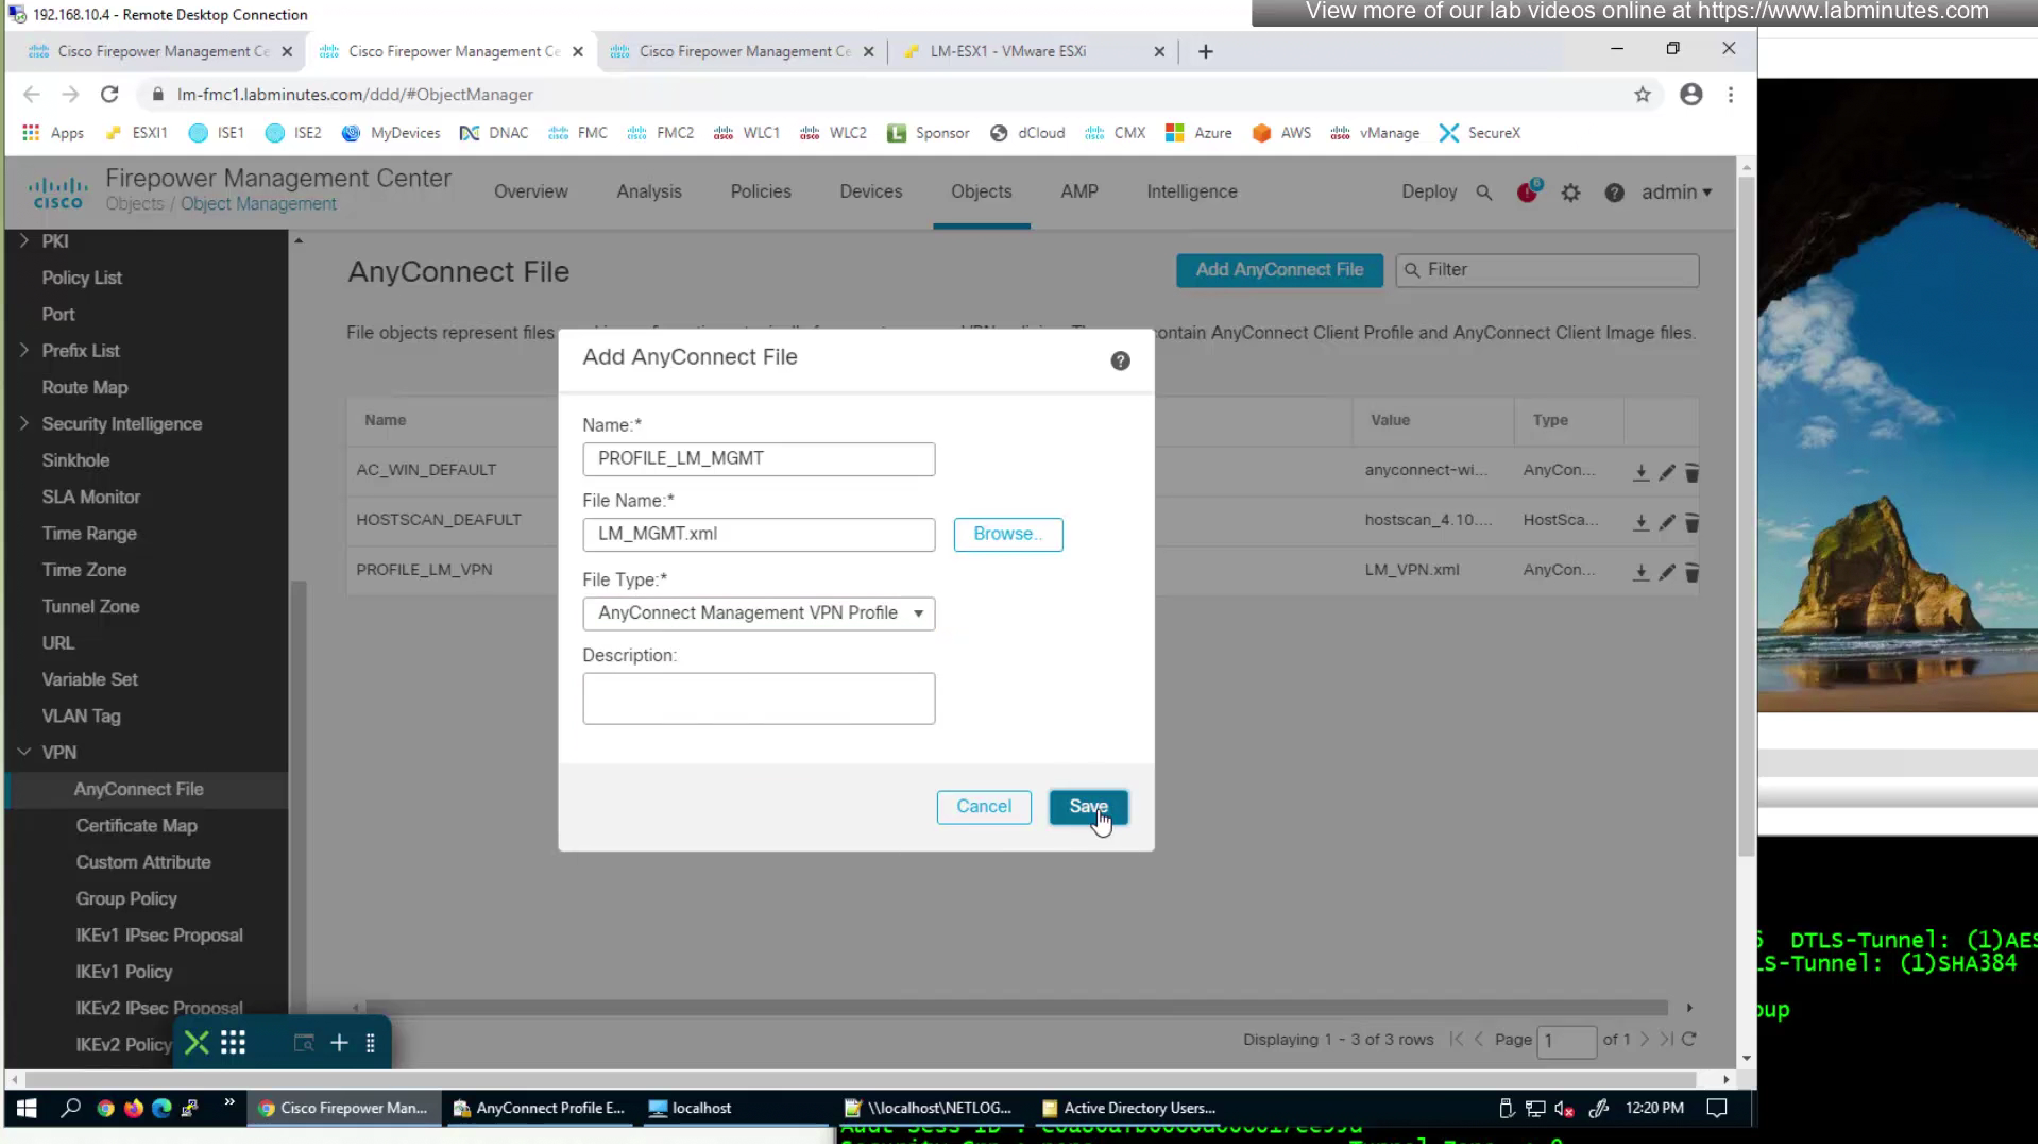This screenshot has height=1144, width=2038.
Task: Open the Devices menu tab
Action: click(x=870, y=192)
